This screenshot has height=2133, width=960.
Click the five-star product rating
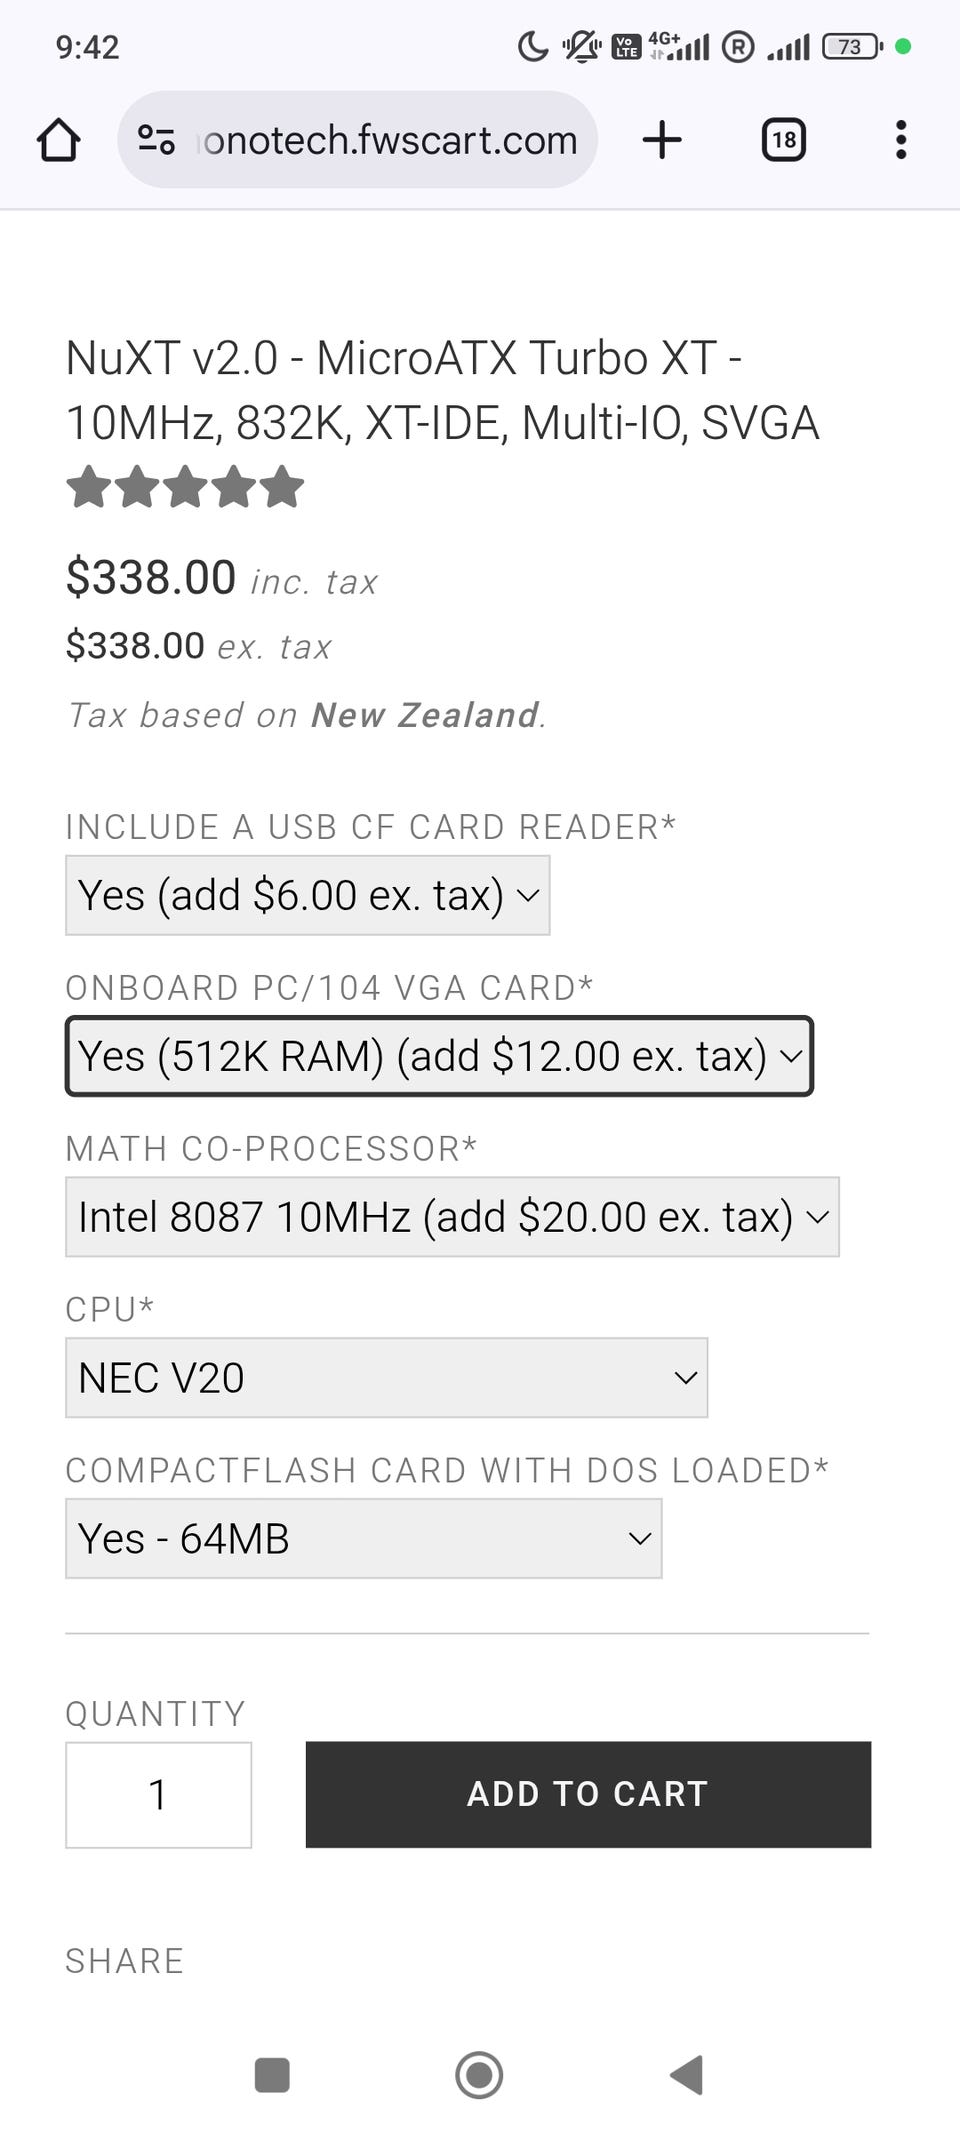[185, 488]
